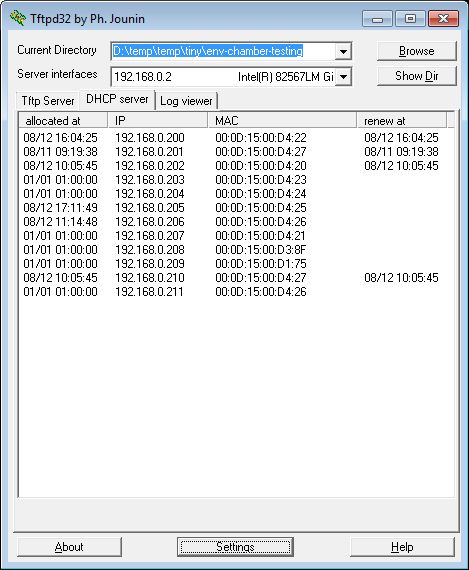Viewport: 469px width, 570px height.
Task: Click the MAC column header
Action: pos(282,120)
